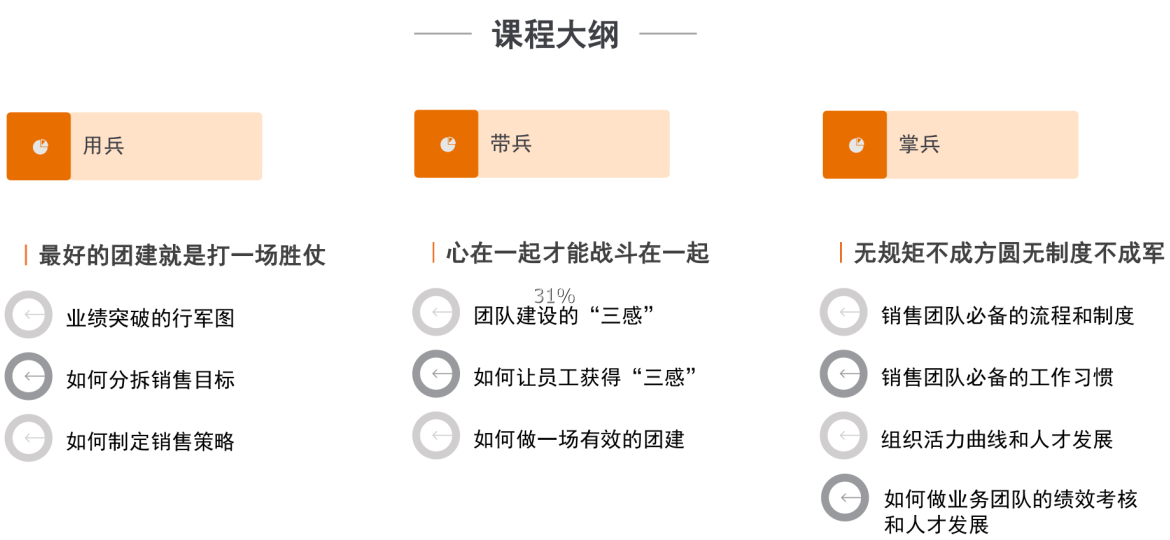The image size is (1170, 540).
Task: Click arrow circle beside 组织活力曲线和人才发展
Action: tap(844, 436)
